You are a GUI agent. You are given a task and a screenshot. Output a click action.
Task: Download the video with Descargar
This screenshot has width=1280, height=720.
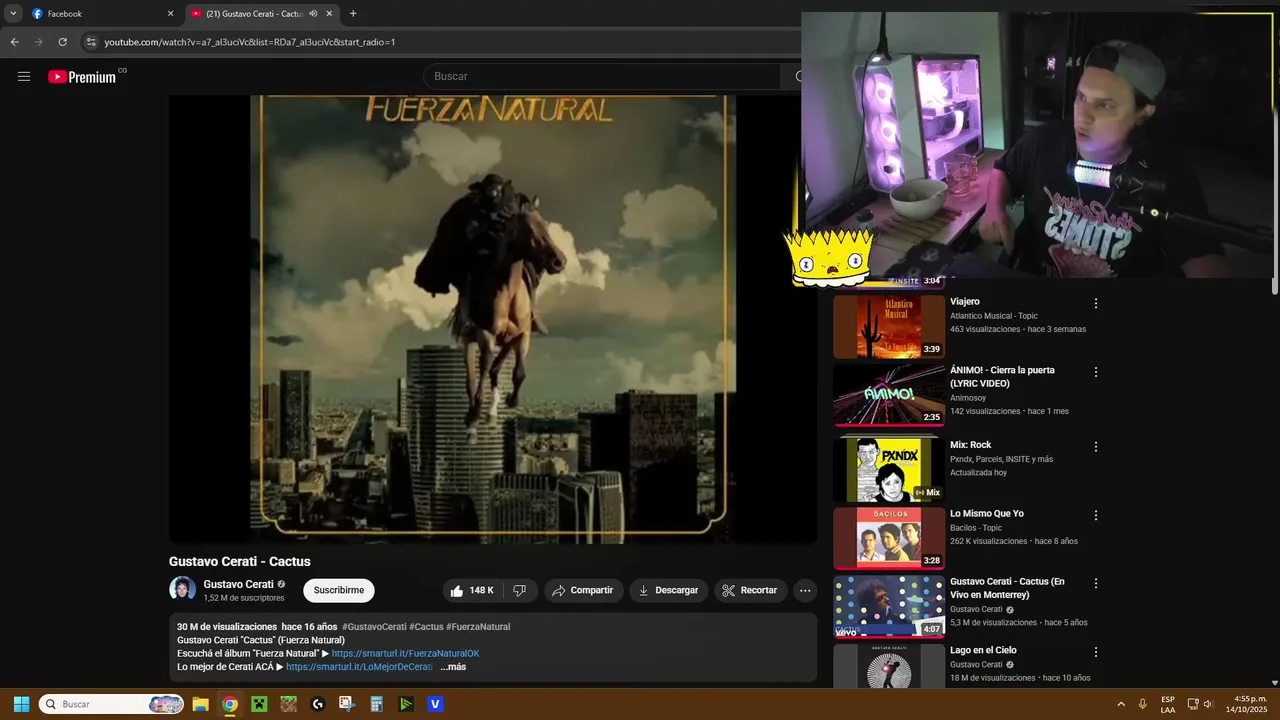668,591
